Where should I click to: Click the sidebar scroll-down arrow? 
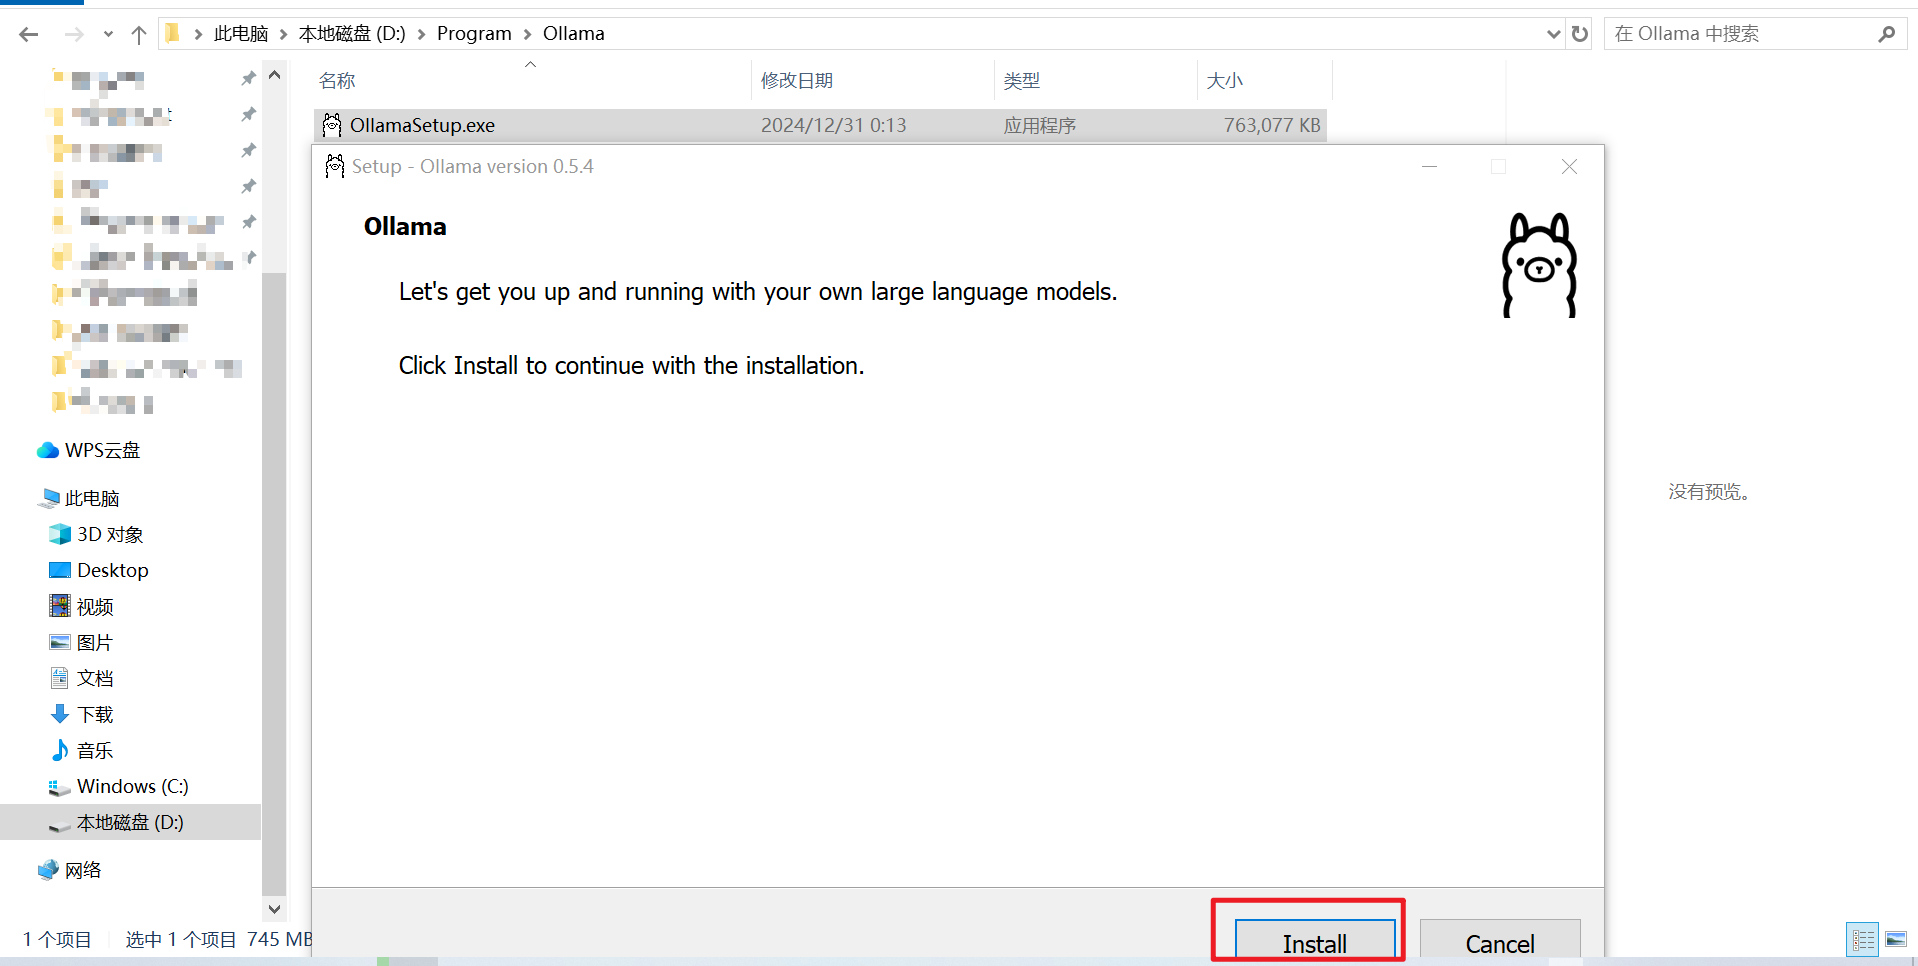coord(274,909)
